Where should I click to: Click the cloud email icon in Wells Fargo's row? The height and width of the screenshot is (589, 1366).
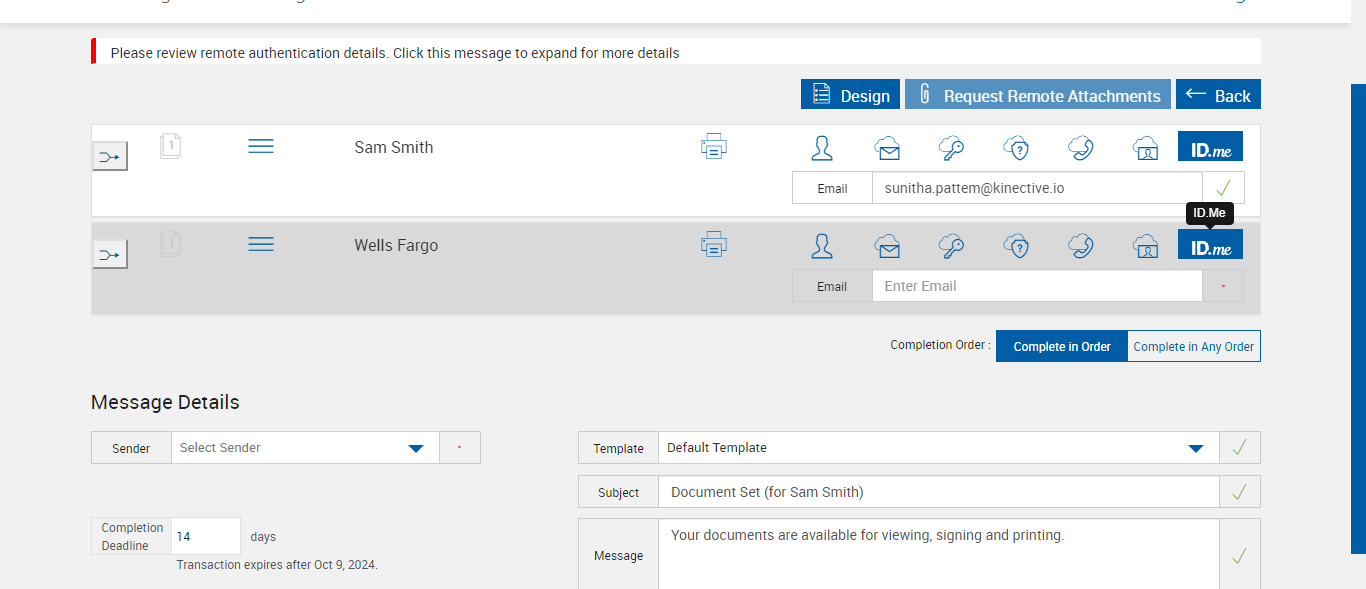click(887, 246)
